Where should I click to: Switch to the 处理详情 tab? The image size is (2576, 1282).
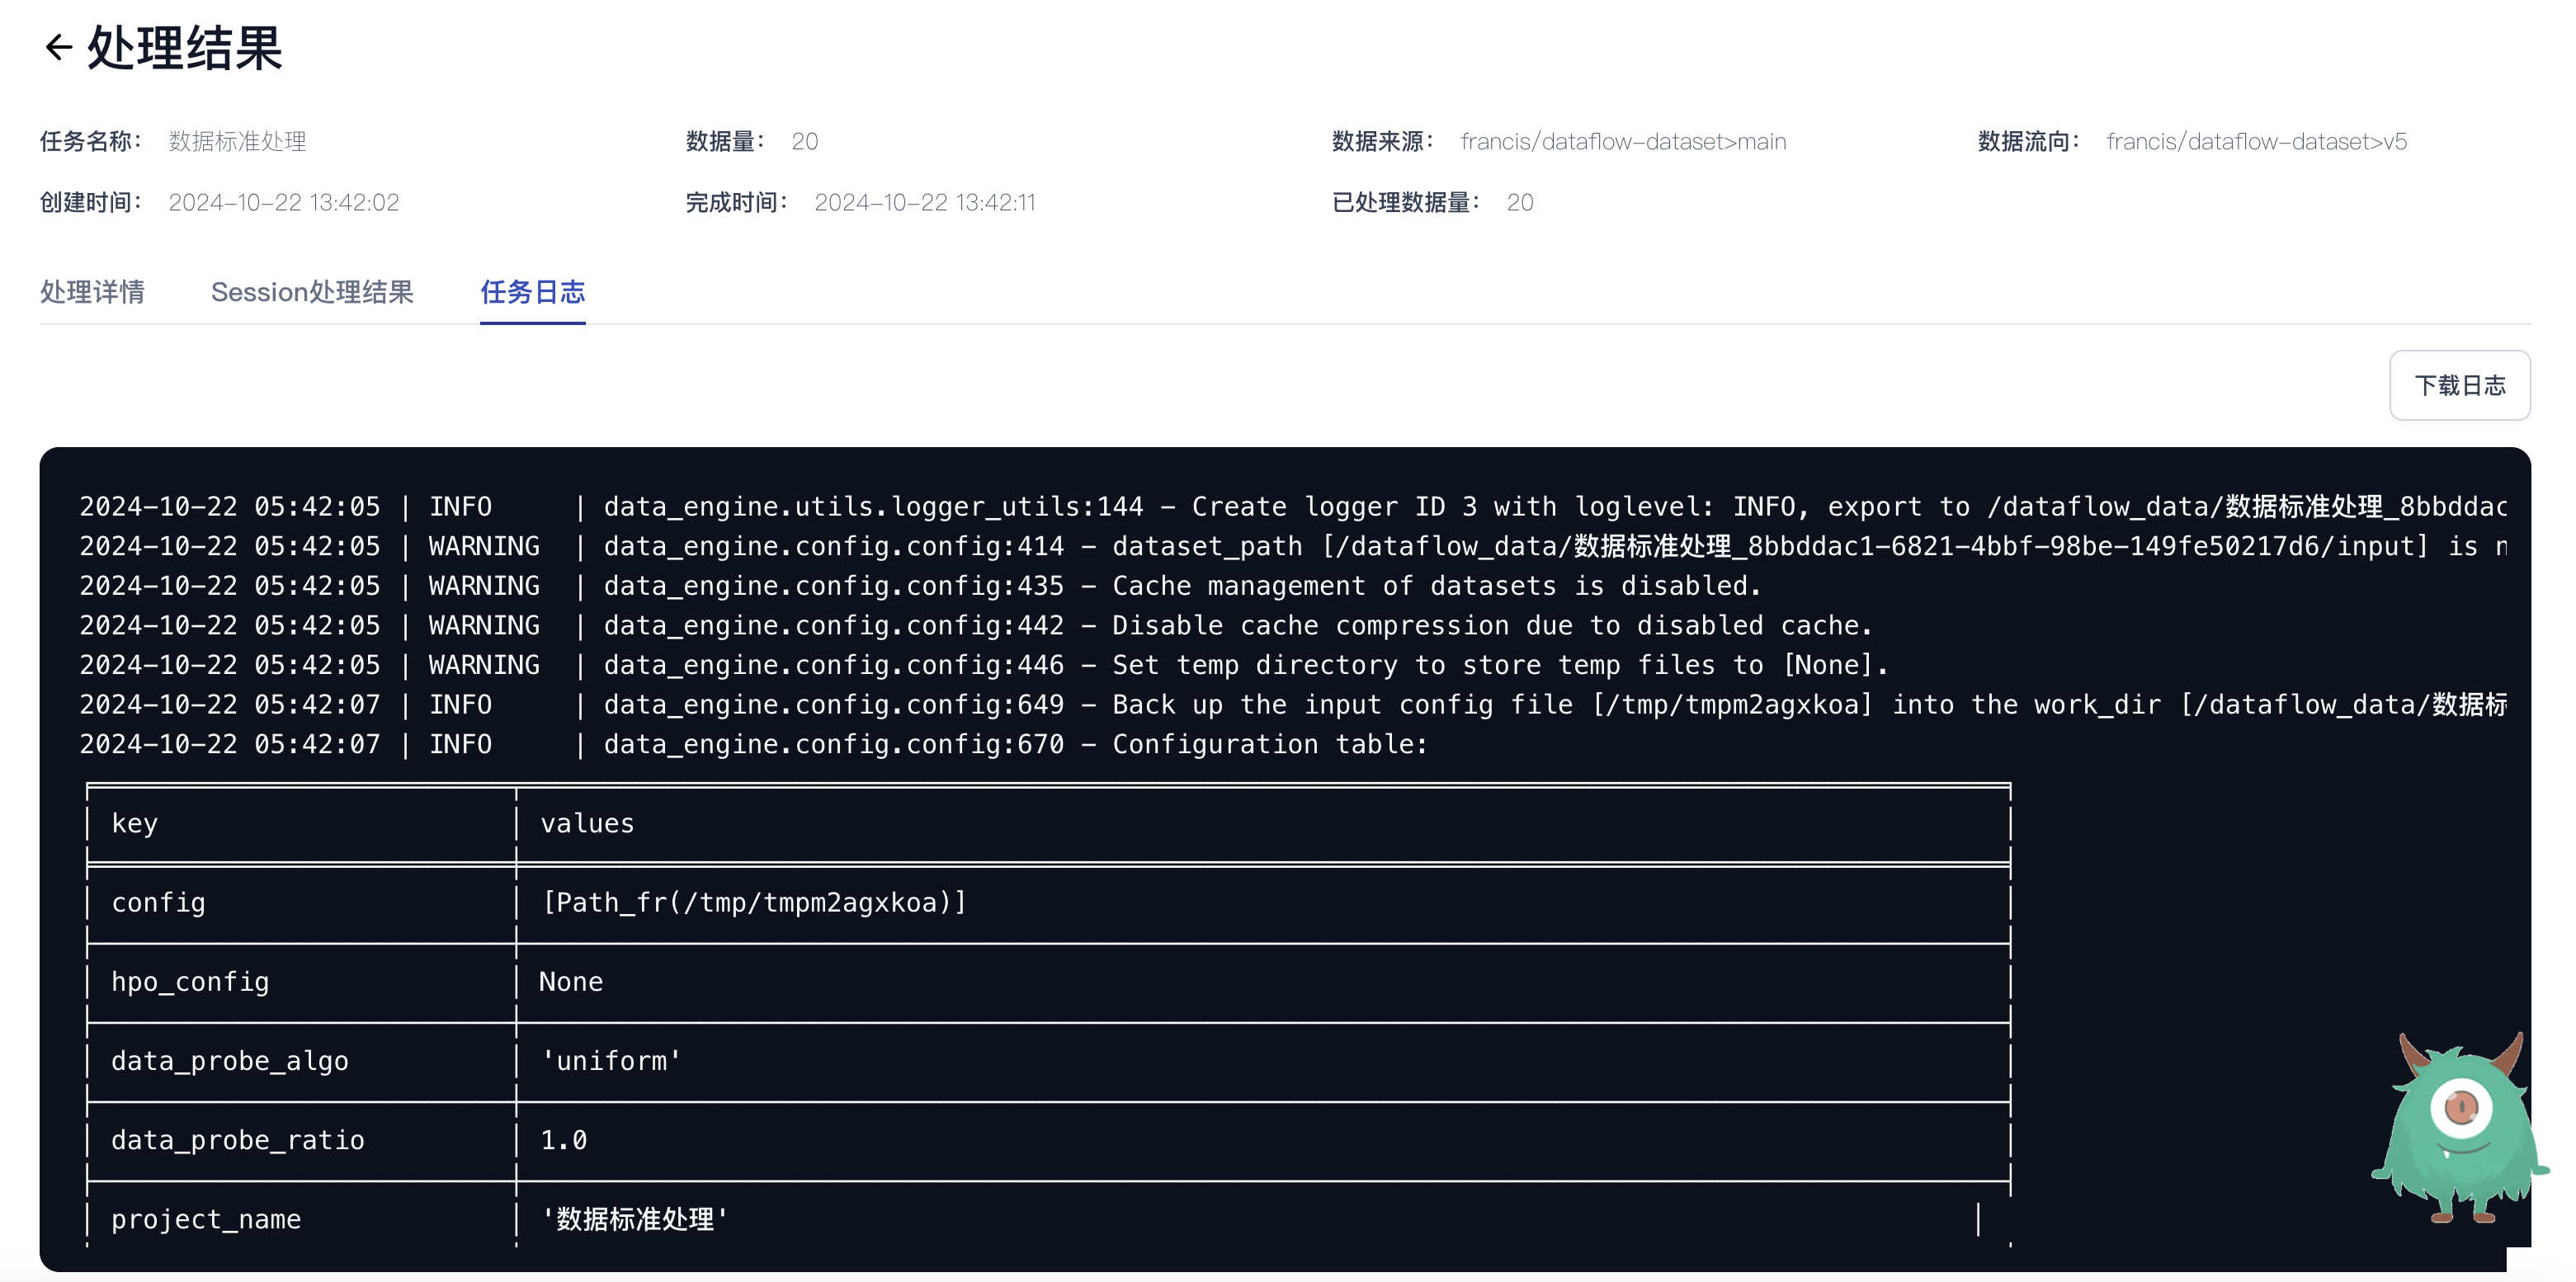(x=92, y=292)
